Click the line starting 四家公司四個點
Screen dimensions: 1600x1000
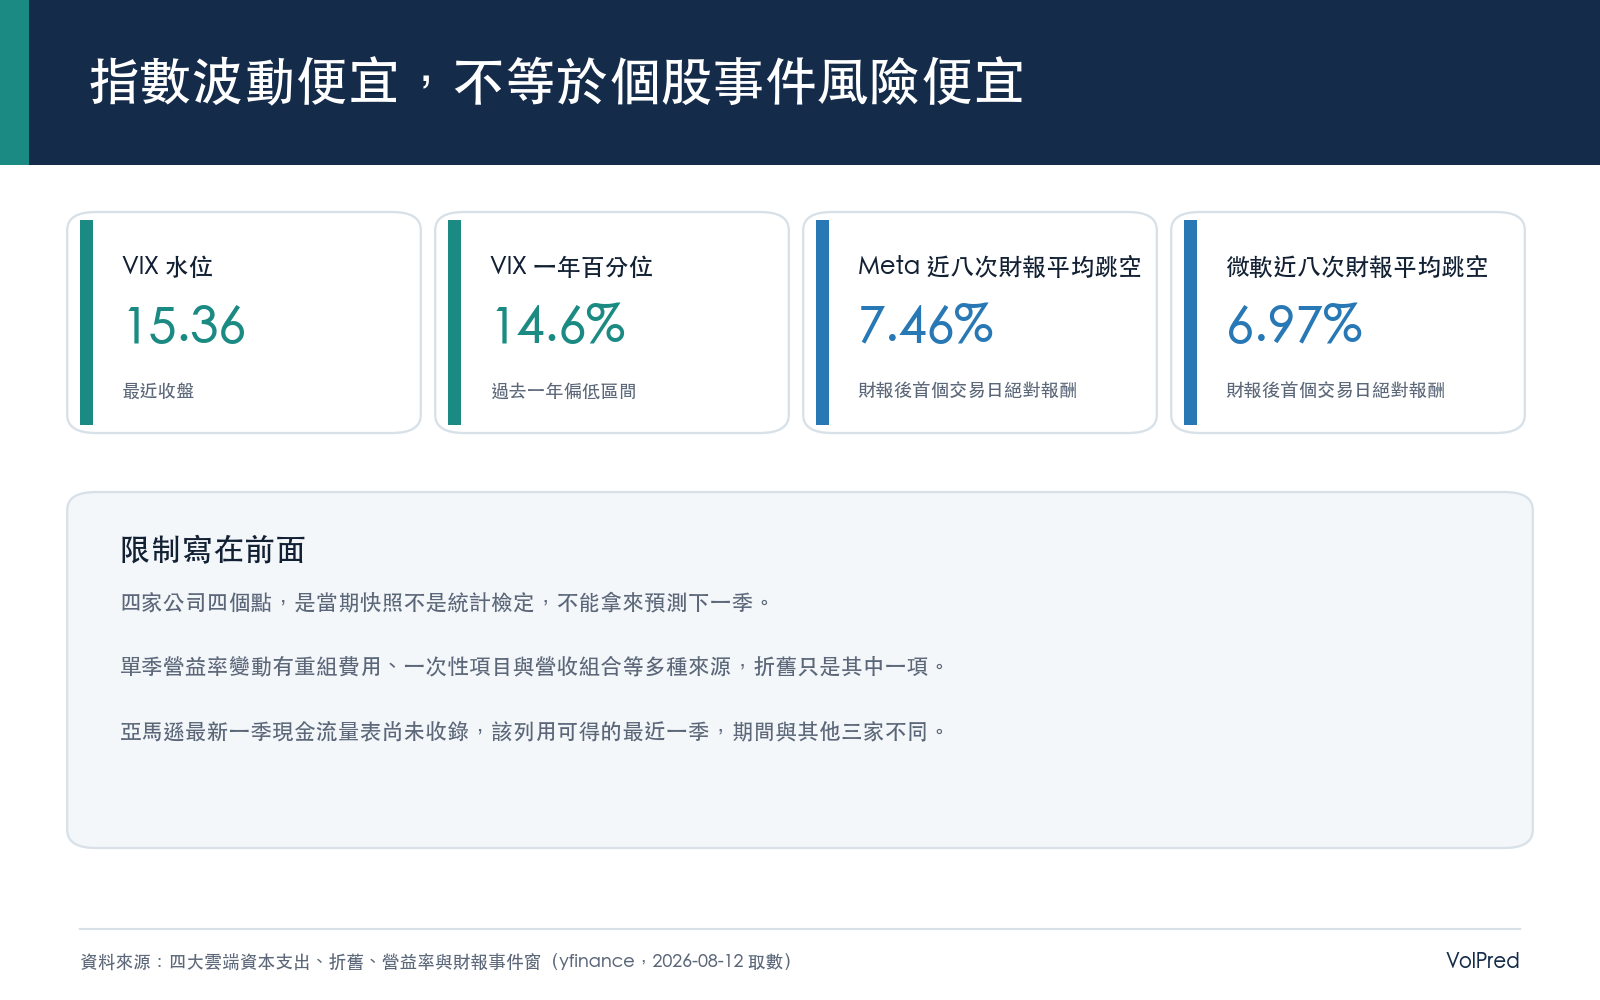pyautogui.click(x=446, y=603)
